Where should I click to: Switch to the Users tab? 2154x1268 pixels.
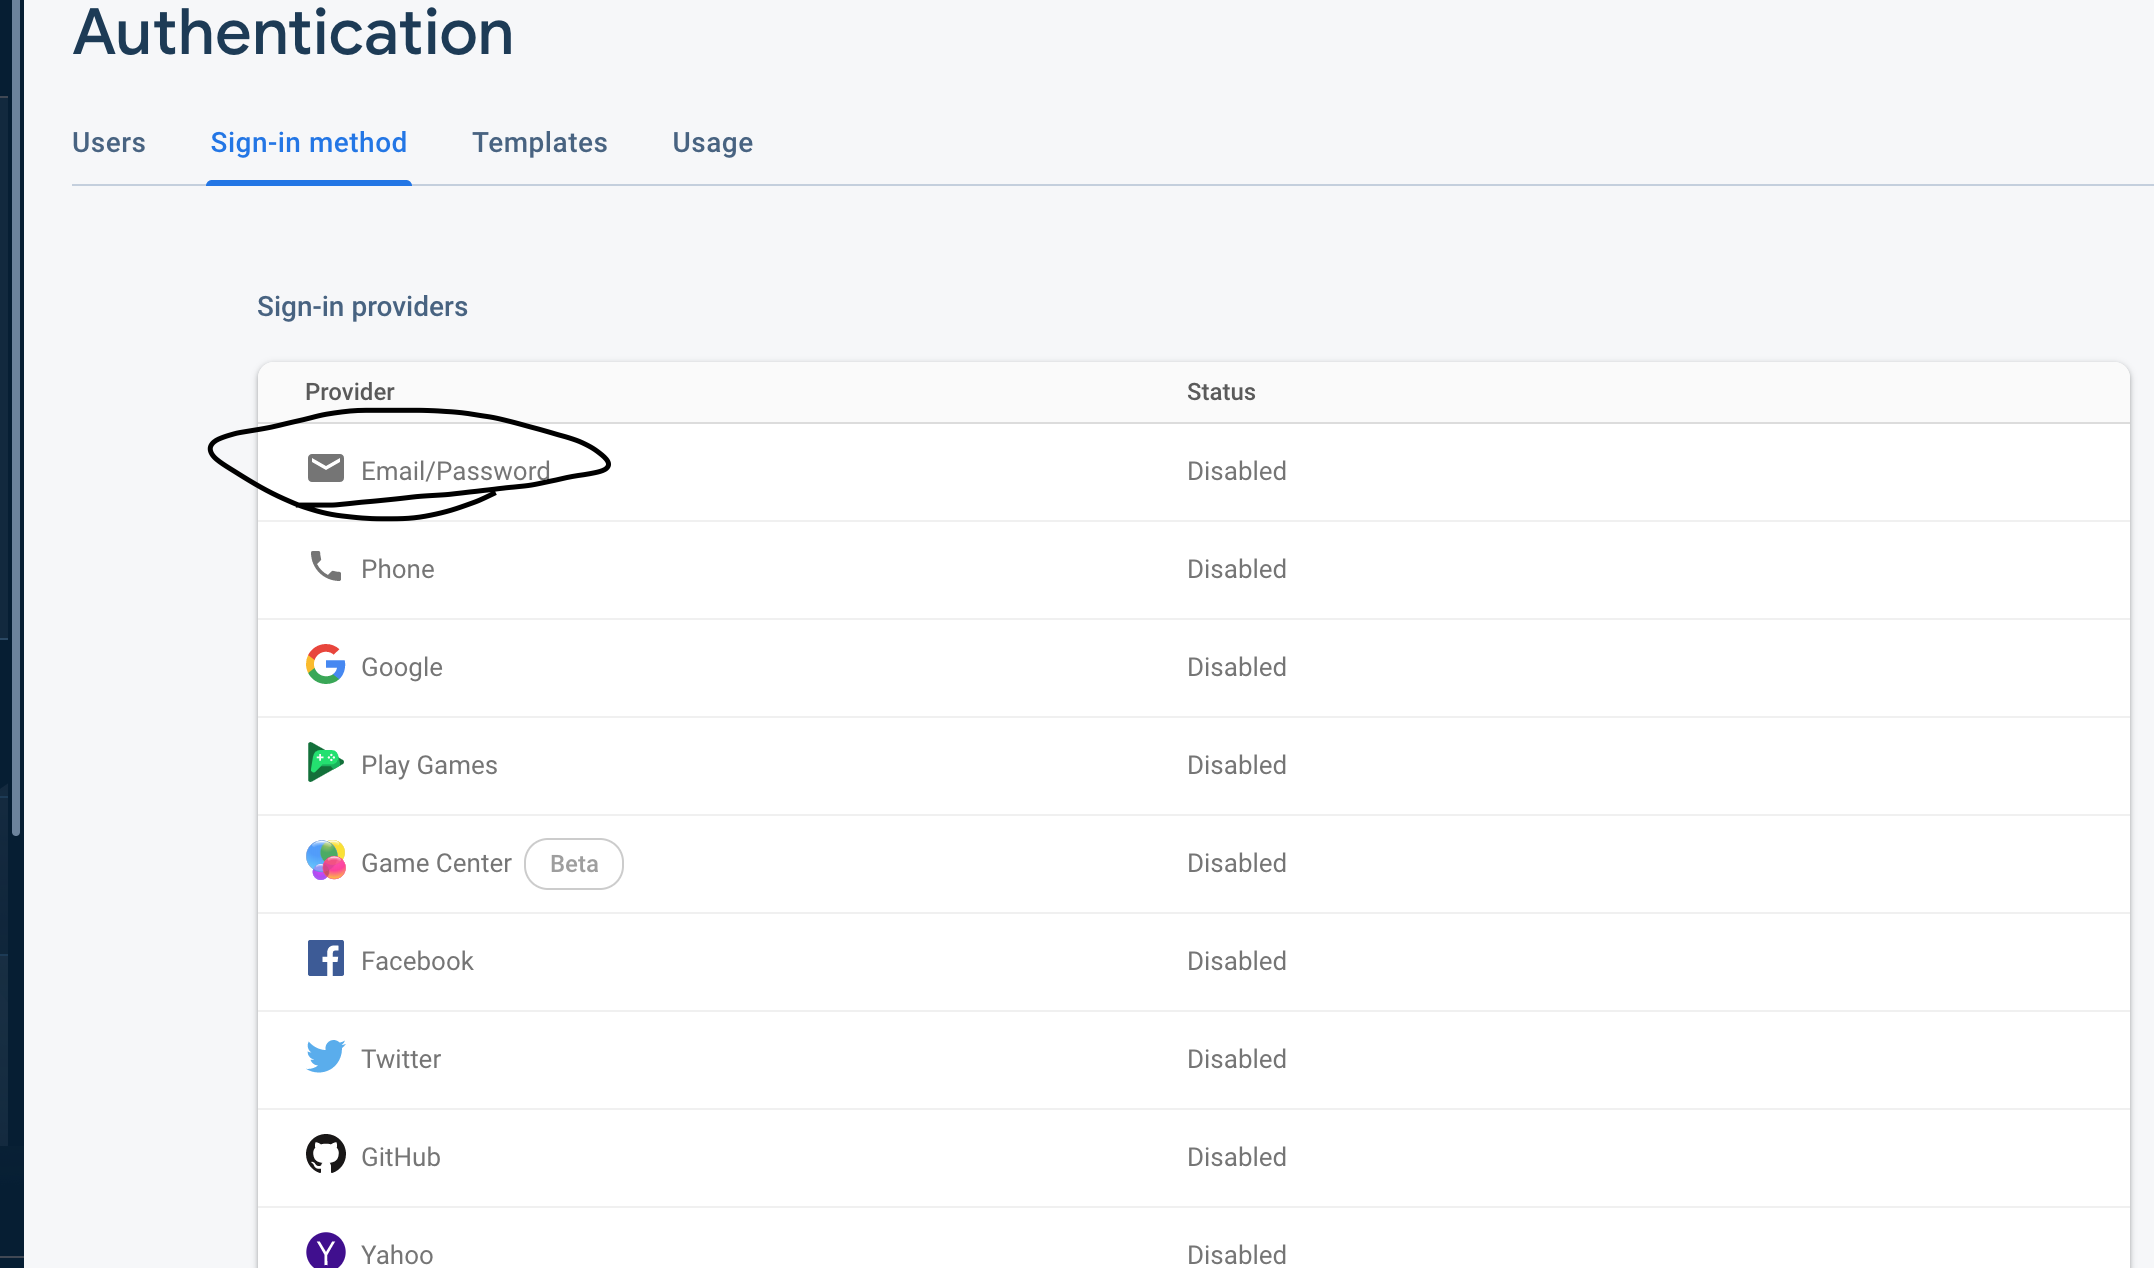109,143
